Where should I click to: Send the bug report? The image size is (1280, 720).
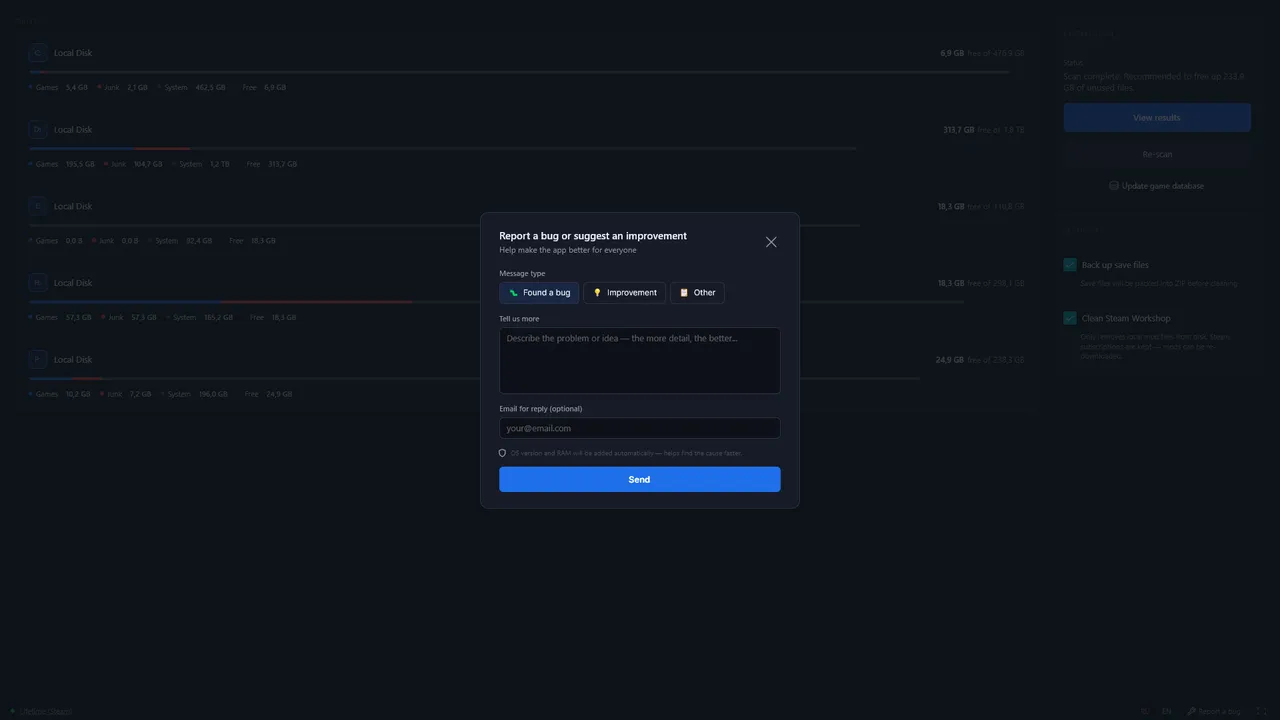coord(640,479)
